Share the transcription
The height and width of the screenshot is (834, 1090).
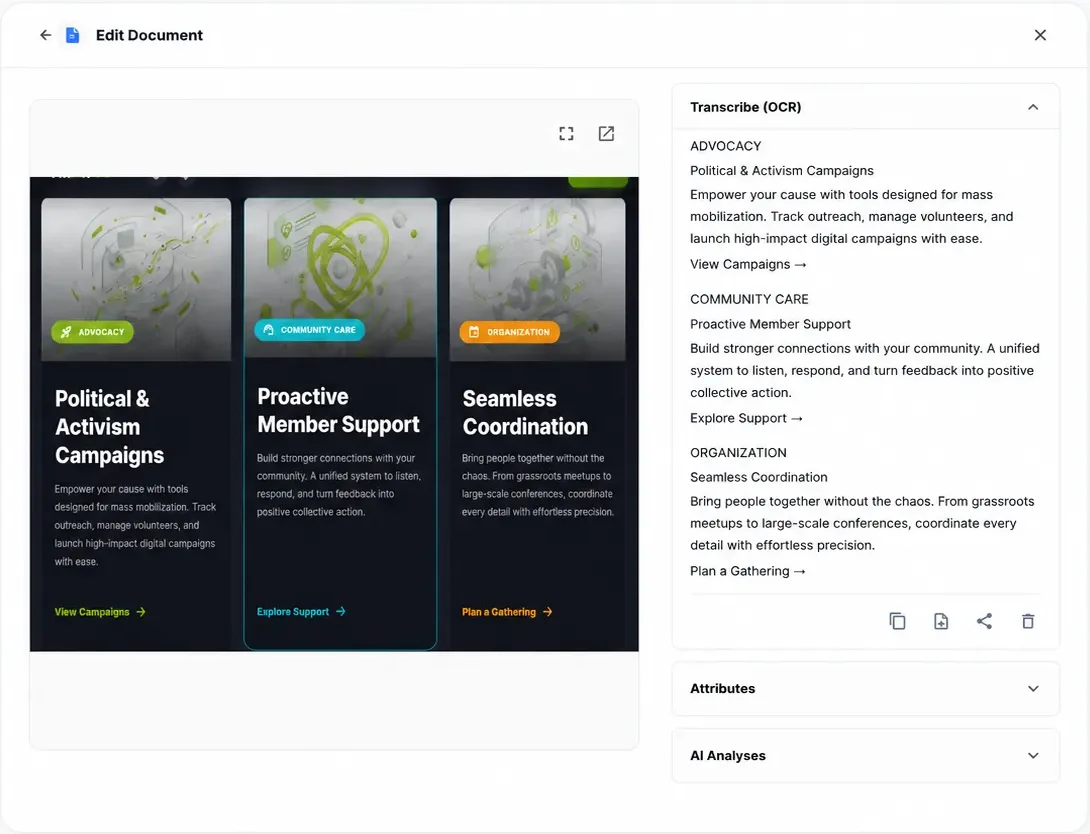tap(984, 621)
